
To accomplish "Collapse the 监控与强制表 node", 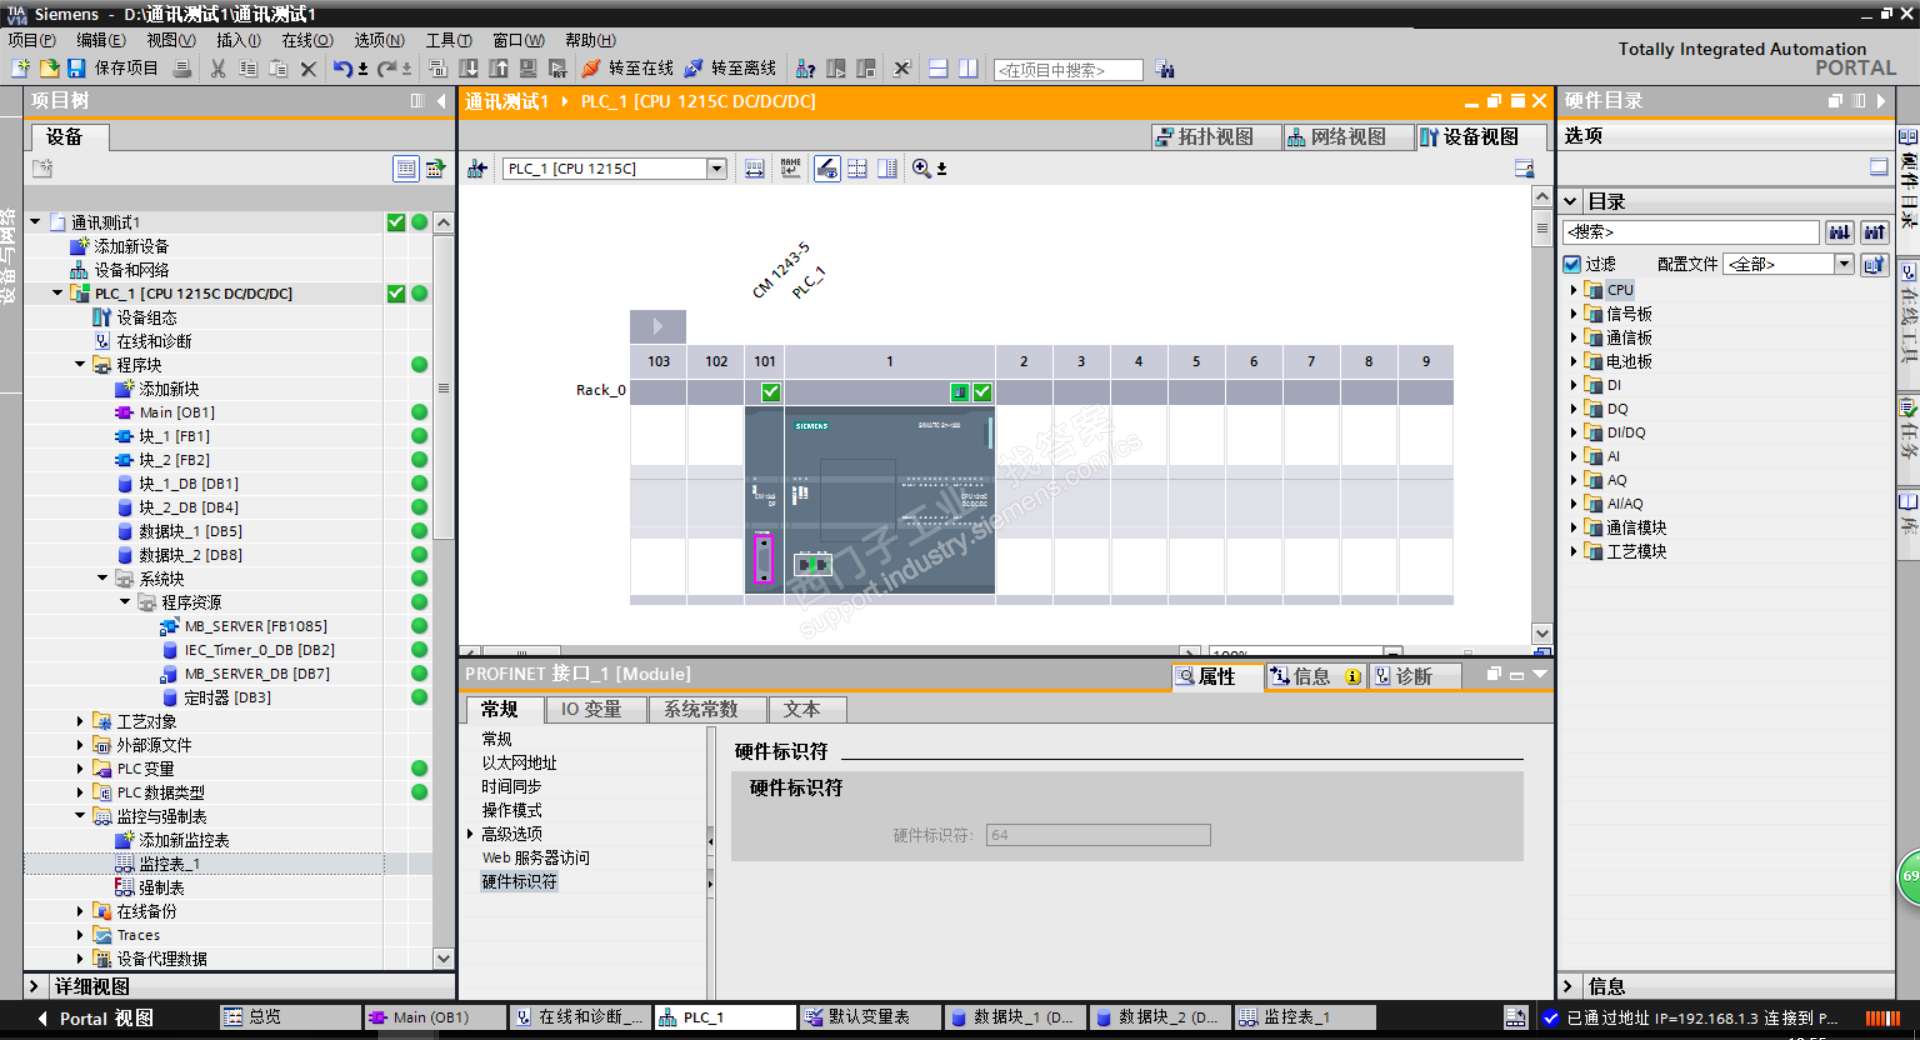I will click(80, 816).
